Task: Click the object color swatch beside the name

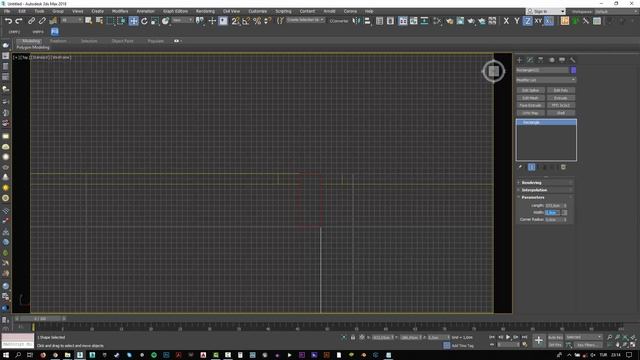Action: coord(573,70)
